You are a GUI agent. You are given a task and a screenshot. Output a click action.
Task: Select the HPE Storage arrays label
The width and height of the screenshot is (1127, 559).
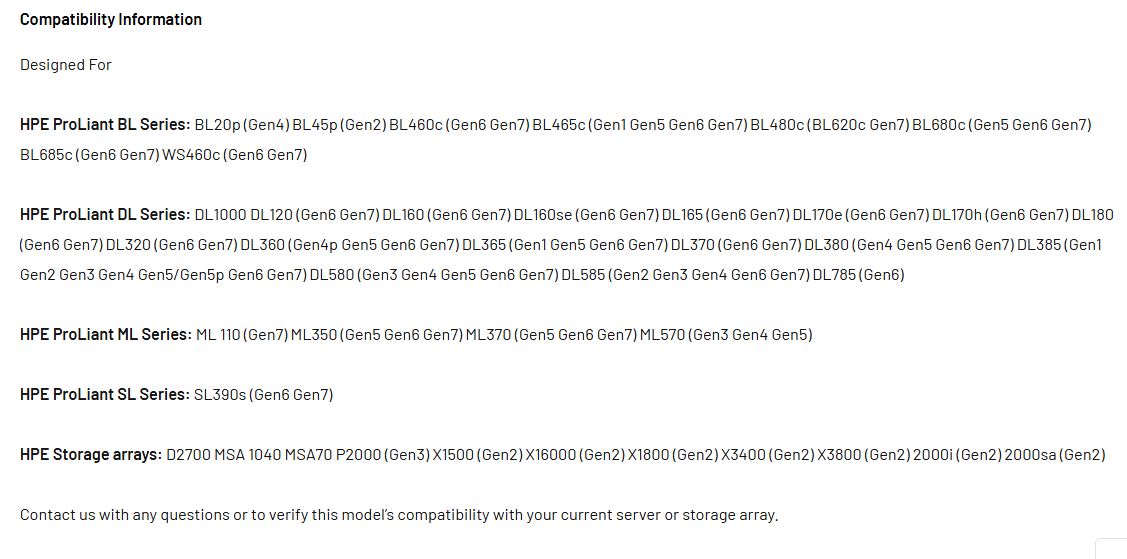click(91, 455)
